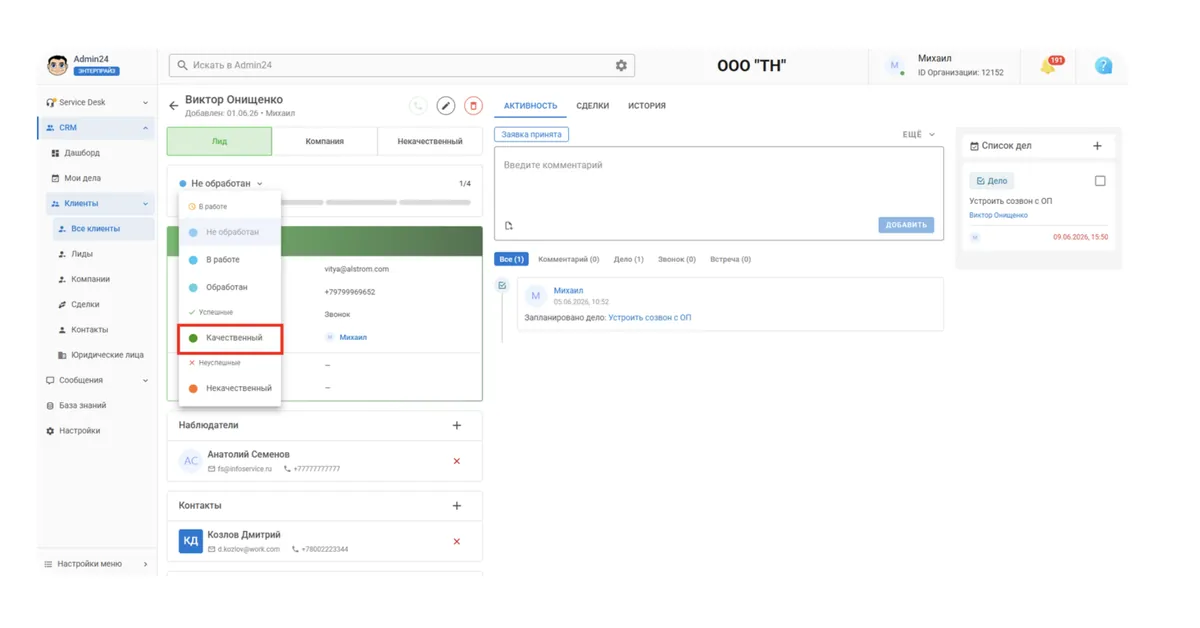The image size is (1200, 628).
Task: Click the phone call icon in client header
Action: pos(418,106)
